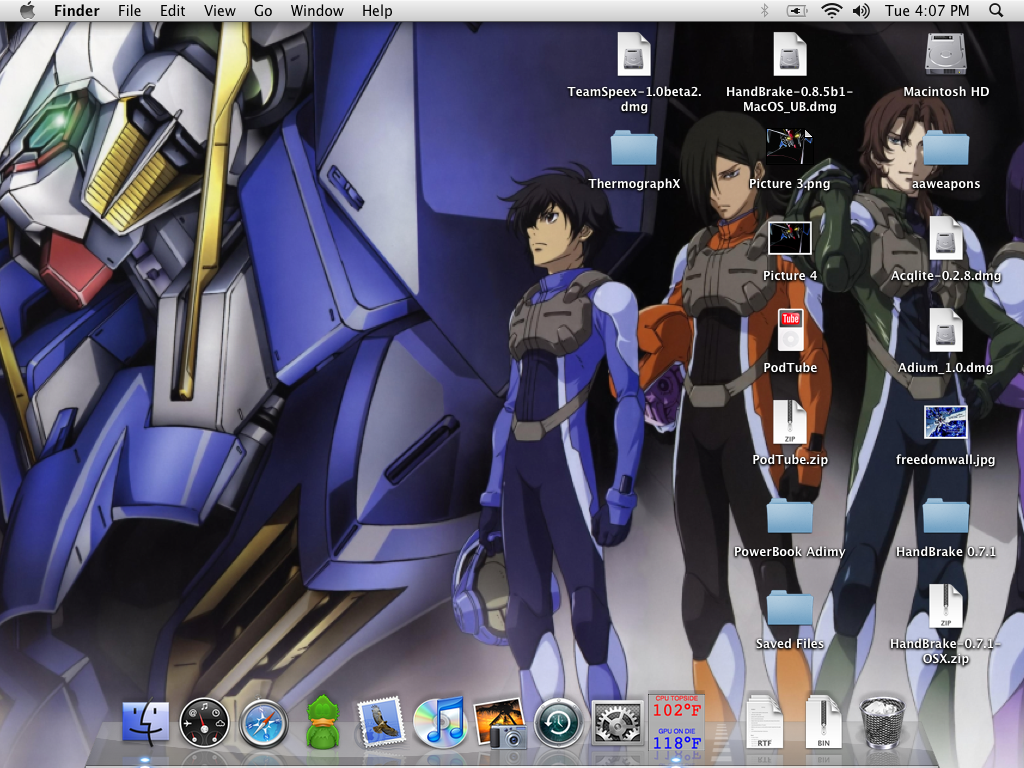Open the Trash in the Dock
Image resolution: width=1024 pixels, height=768 pixels.
point(882,722)
